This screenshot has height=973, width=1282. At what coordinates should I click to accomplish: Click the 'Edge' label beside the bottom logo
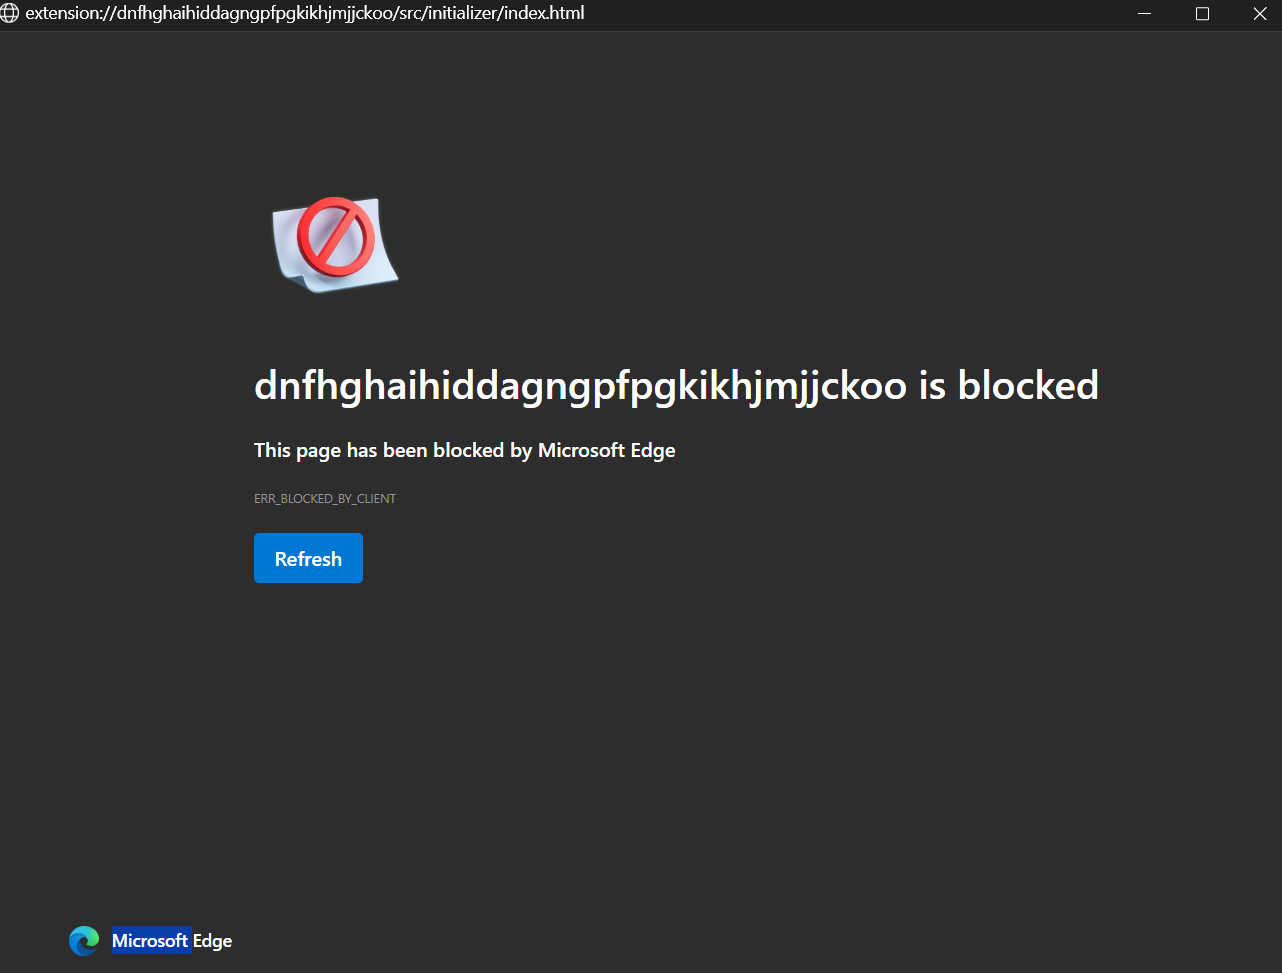(214, 940)
